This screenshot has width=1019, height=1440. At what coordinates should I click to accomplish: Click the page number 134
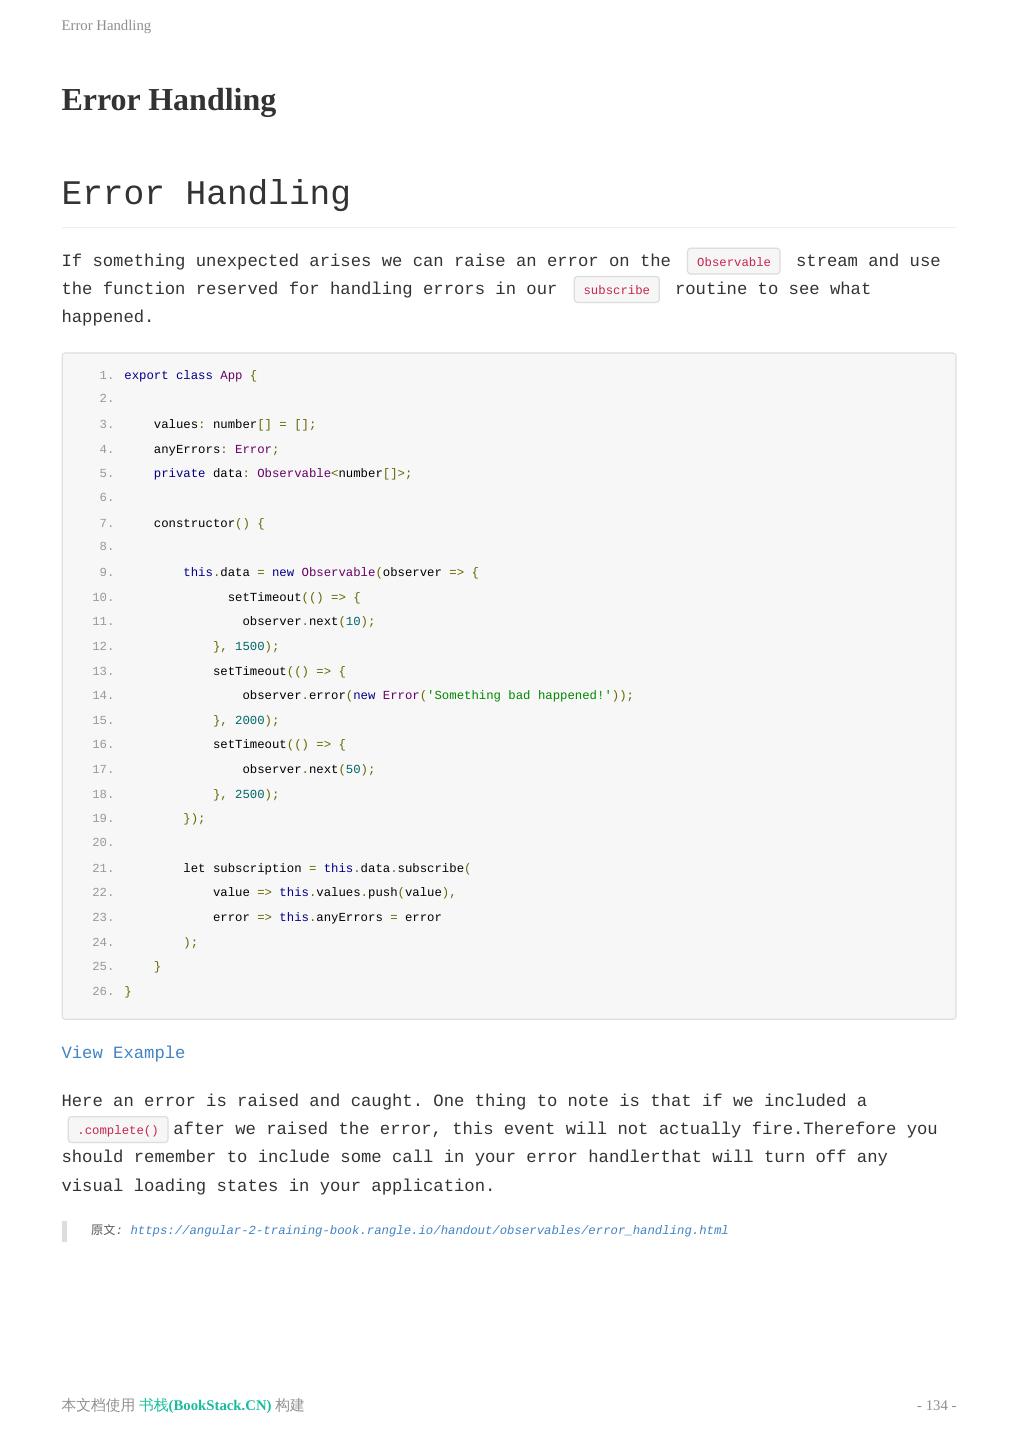936,1405
